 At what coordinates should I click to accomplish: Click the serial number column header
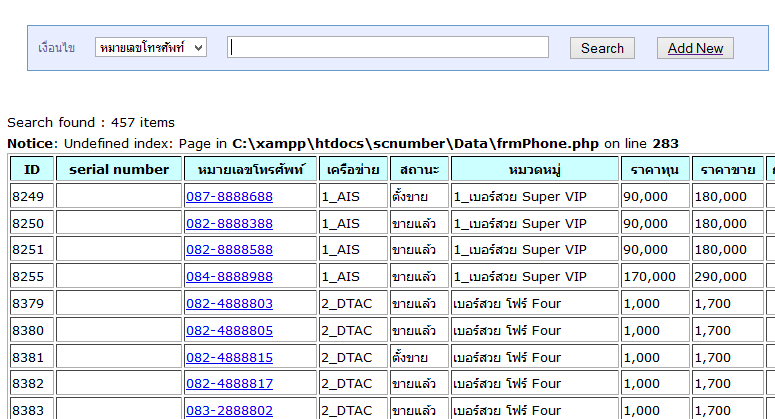[119, 169]
